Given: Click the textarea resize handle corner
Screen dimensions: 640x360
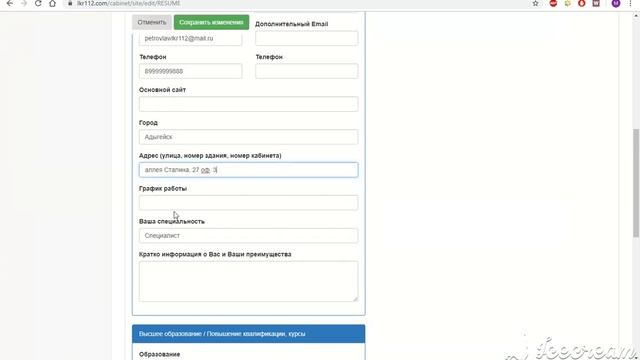Looking at the screenshot, I should point(356,299).
